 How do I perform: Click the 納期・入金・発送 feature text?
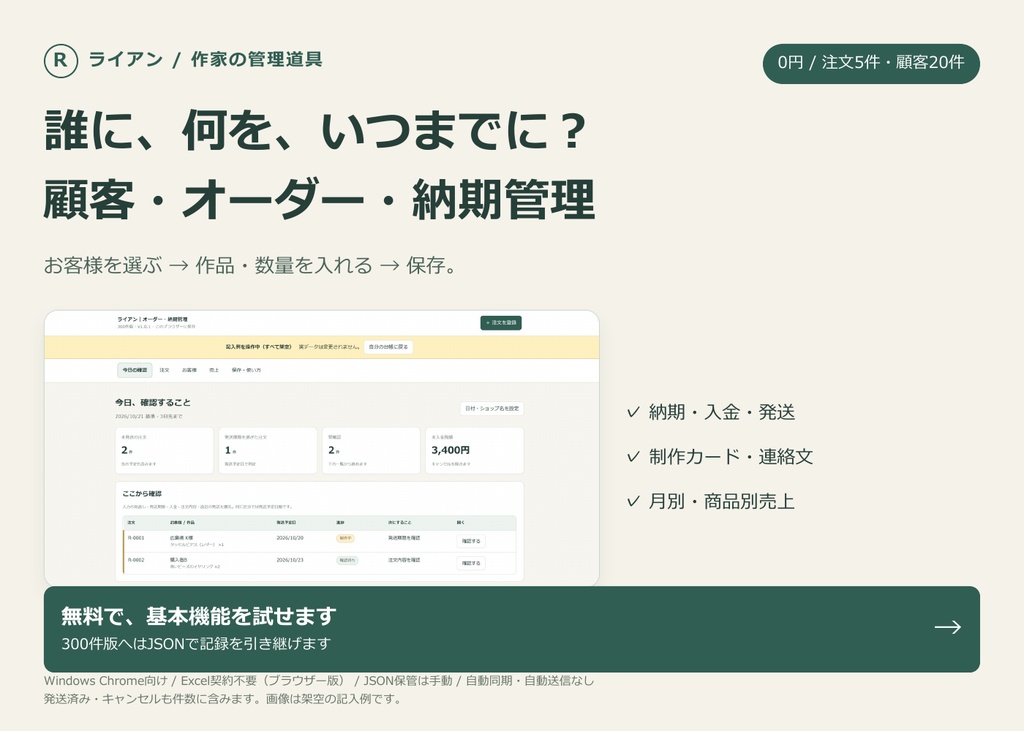pos(722,412)
